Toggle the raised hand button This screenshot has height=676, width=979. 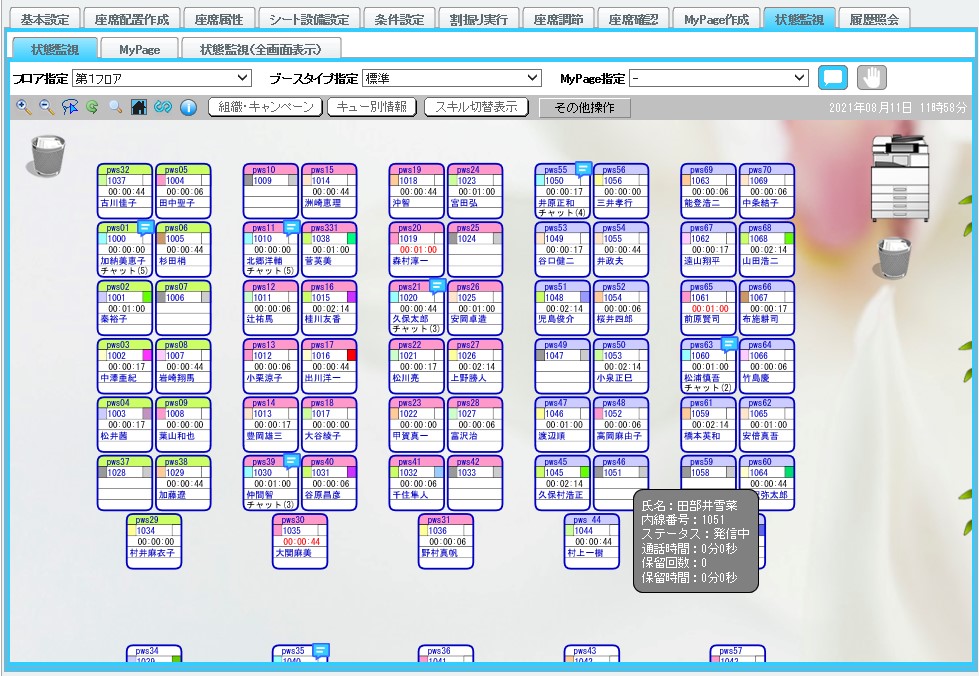pyautogui.click(x=872, y=78)
